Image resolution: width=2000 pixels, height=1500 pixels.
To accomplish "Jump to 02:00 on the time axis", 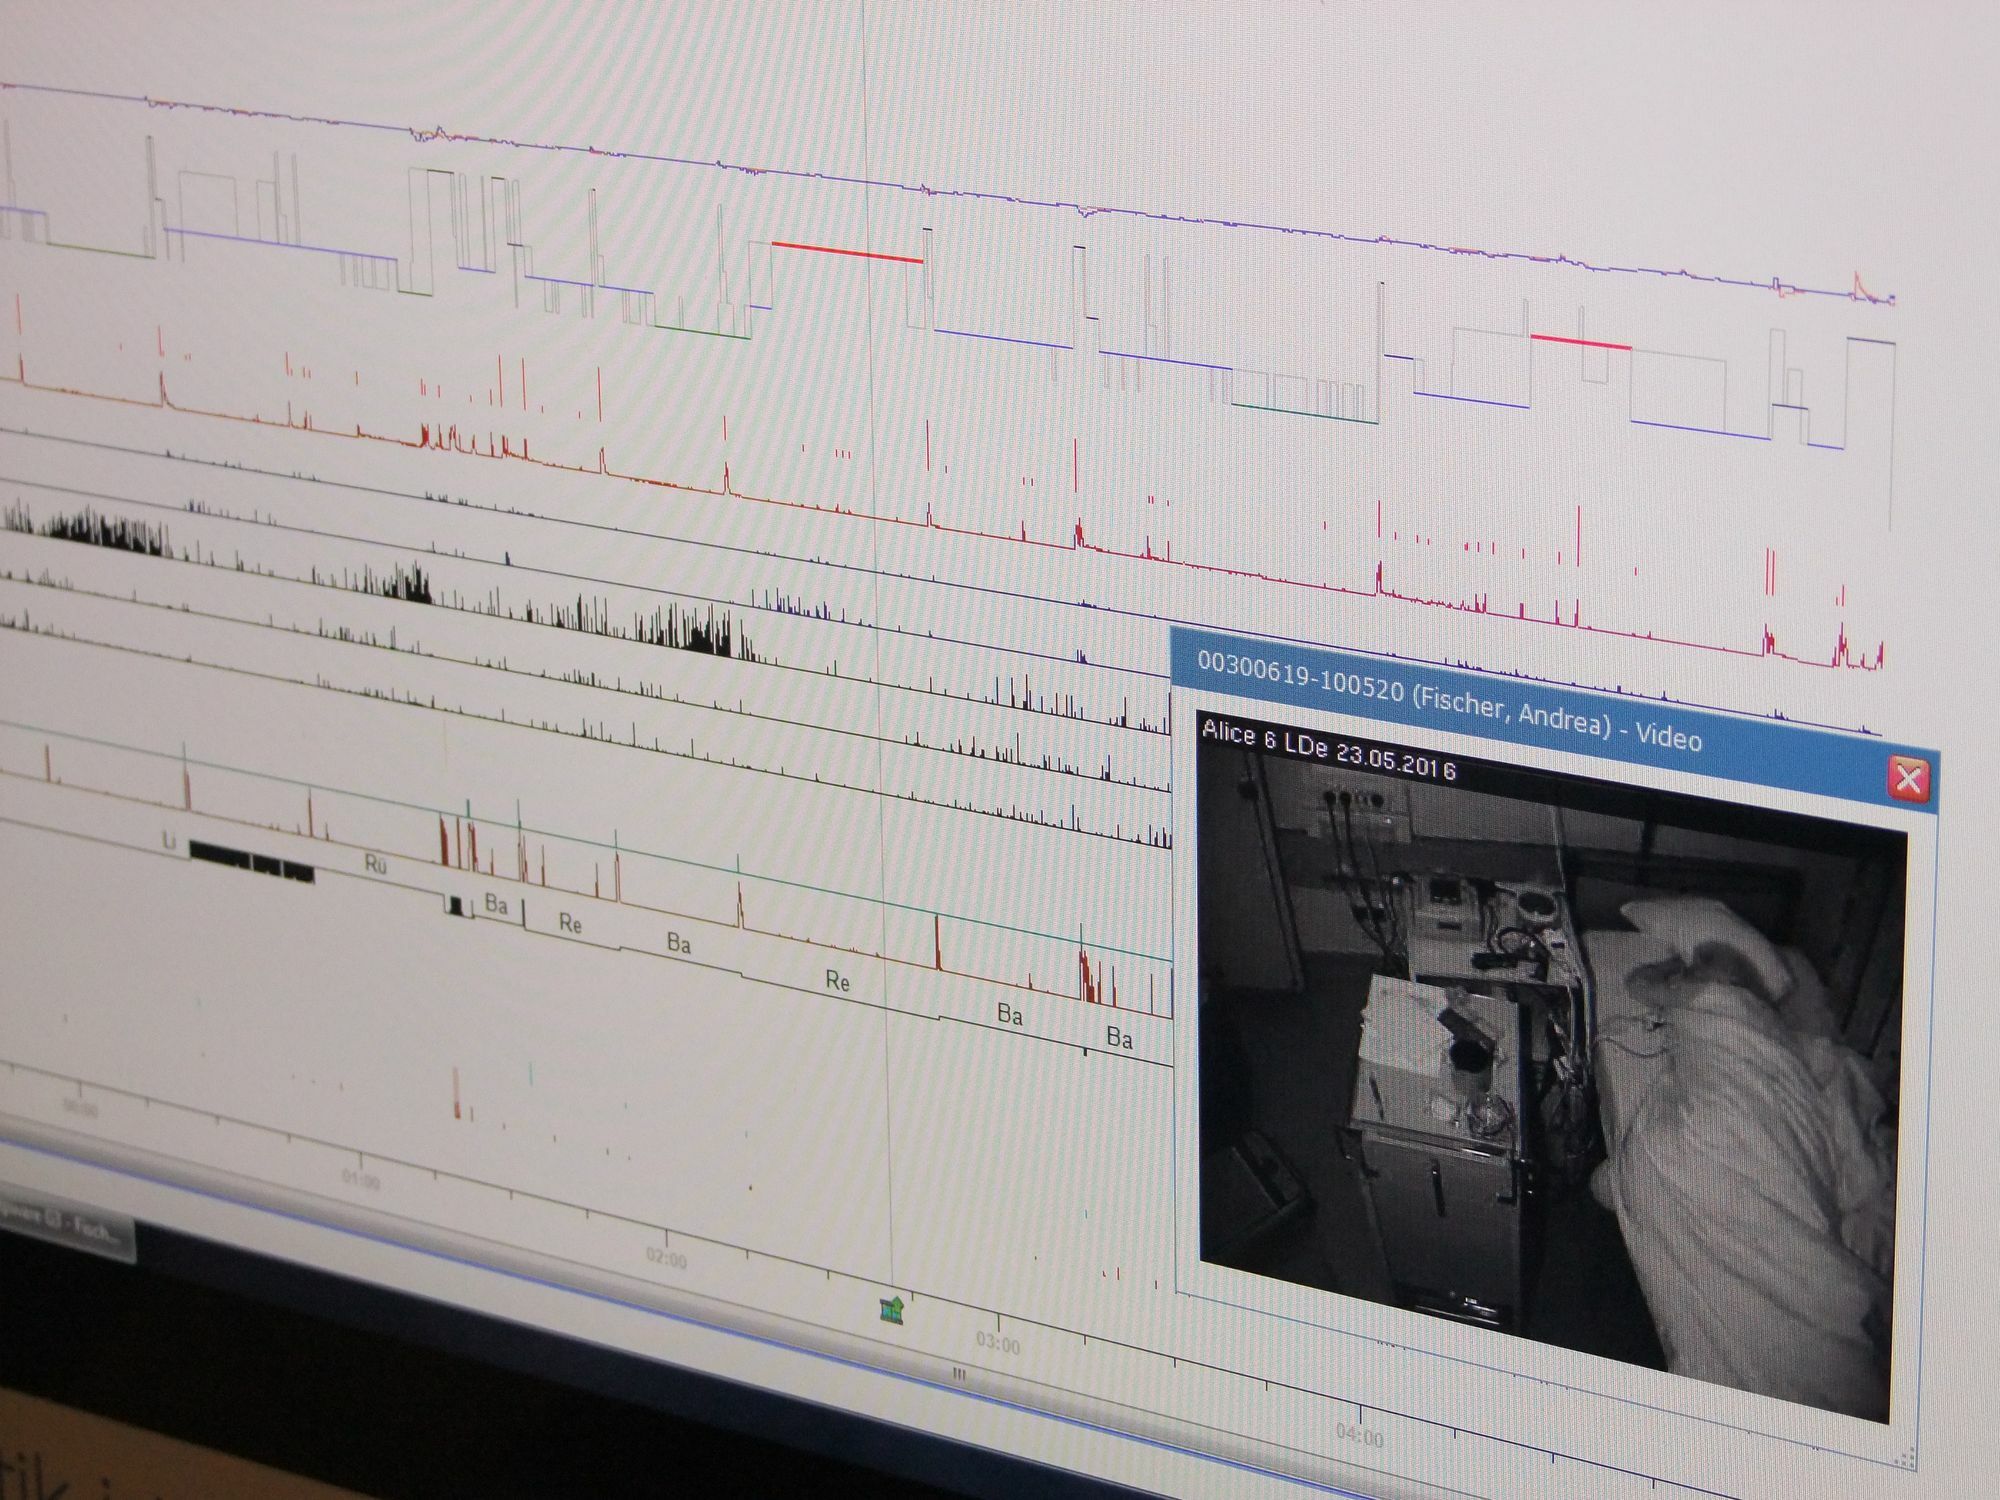I will click(x=666, y=1260).
